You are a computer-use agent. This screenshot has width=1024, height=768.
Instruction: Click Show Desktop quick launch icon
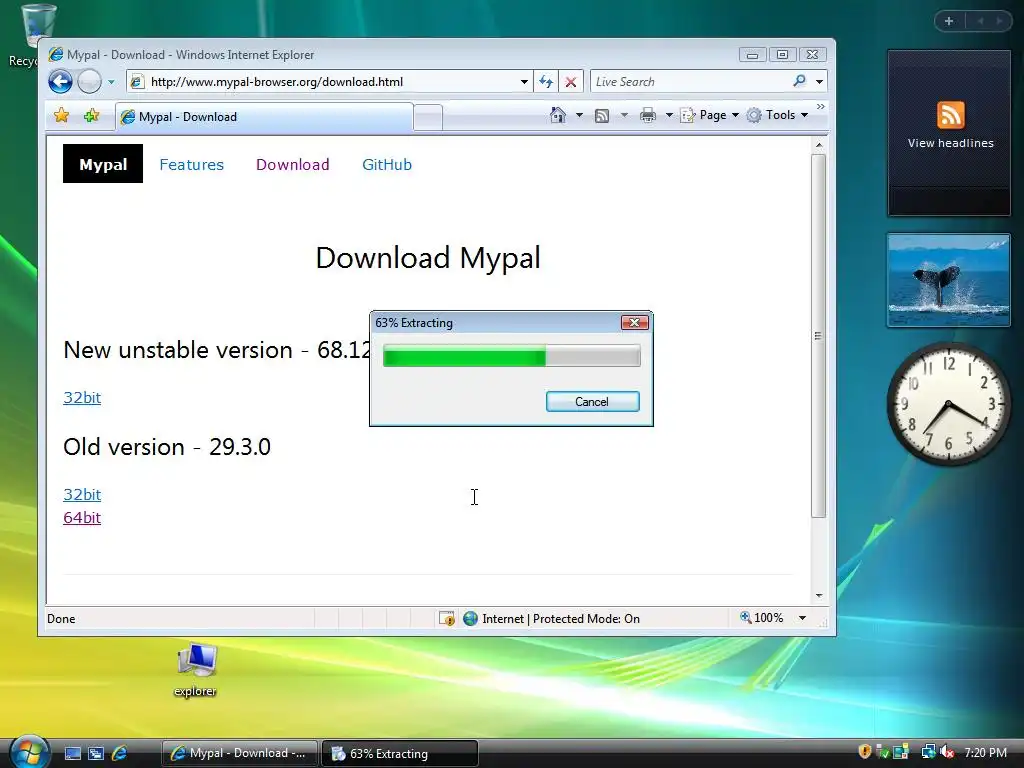72,754
